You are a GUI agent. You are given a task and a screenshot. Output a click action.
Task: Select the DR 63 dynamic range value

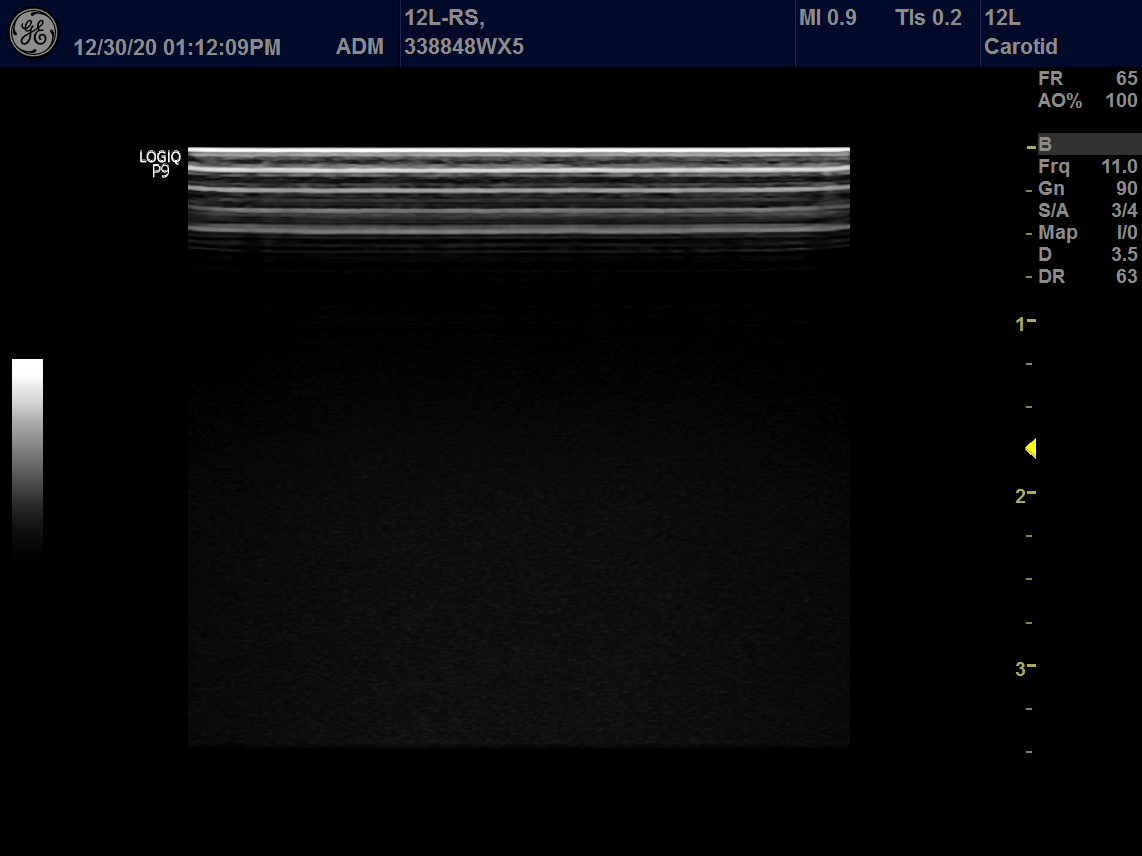(x=1087, y=277)
